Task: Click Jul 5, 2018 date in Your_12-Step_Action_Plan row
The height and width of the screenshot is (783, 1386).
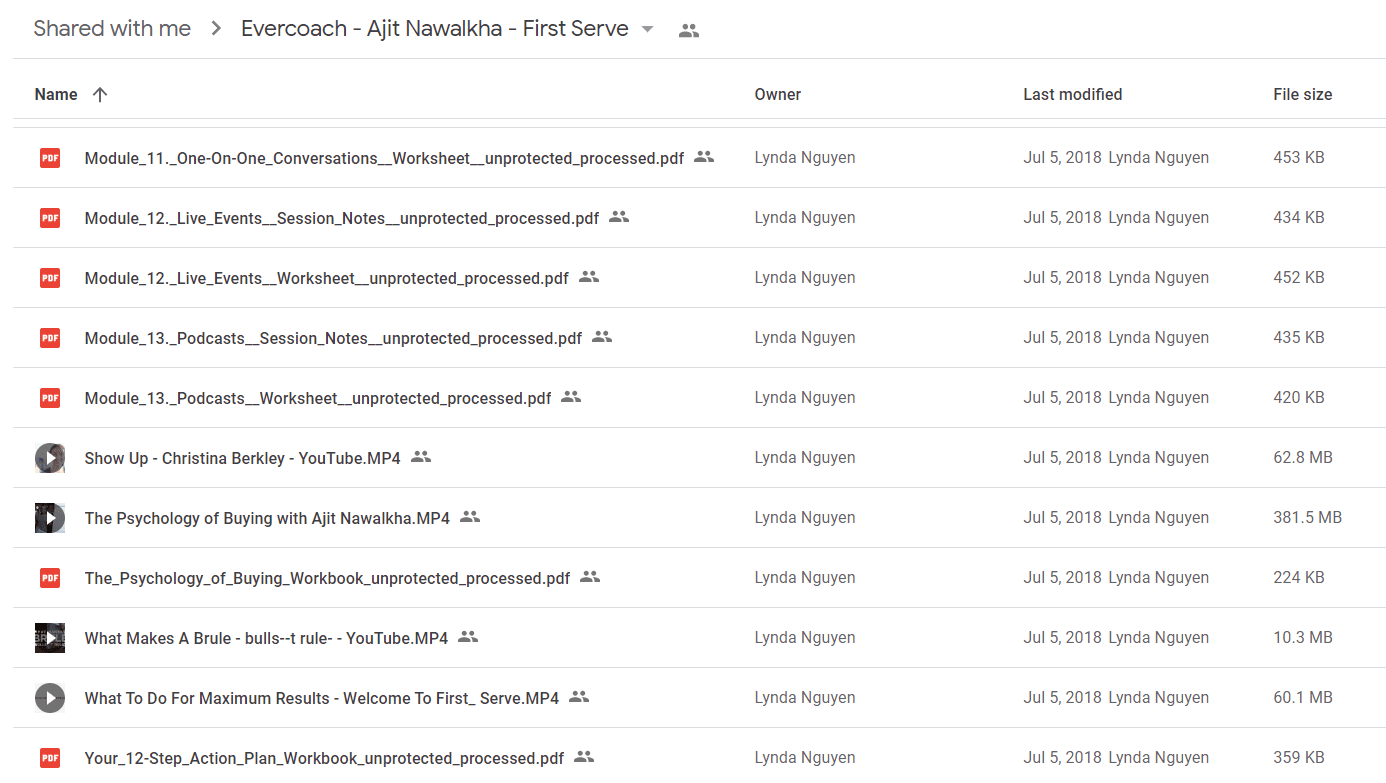Action: pyautogui.click(x=1062, y=757)
